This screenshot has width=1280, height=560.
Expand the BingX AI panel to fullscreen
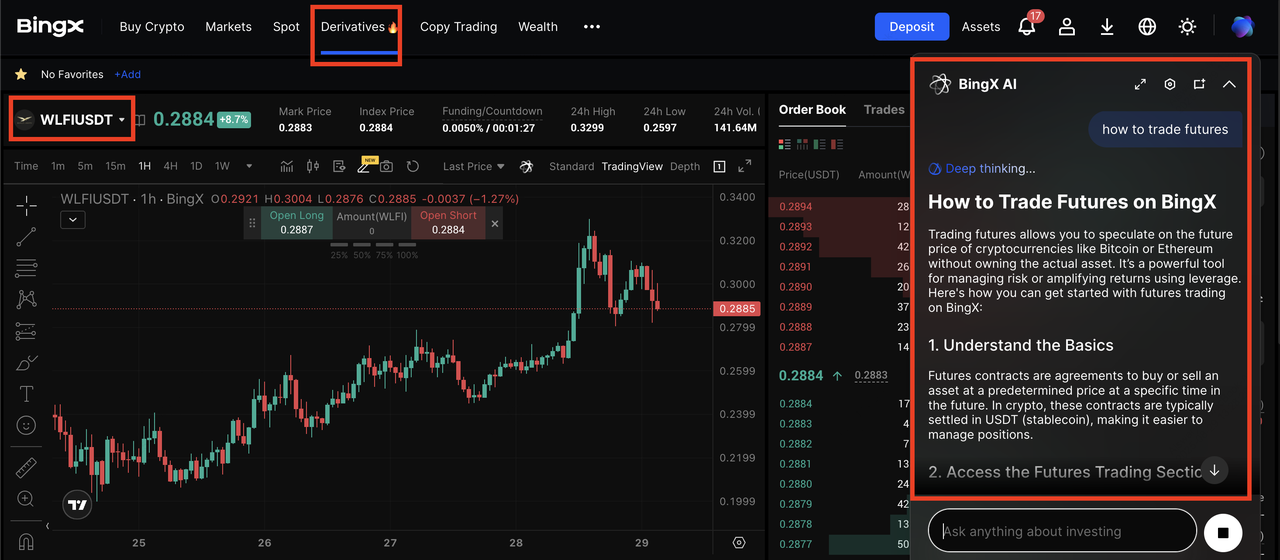(1140, 84)
